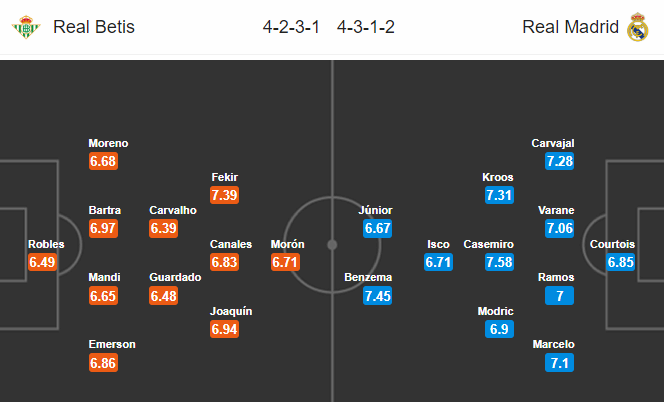This screenshot has height=402, width=664.
Task: Click Isco's 6.71 rating badge
Action: tap(438, 262)
